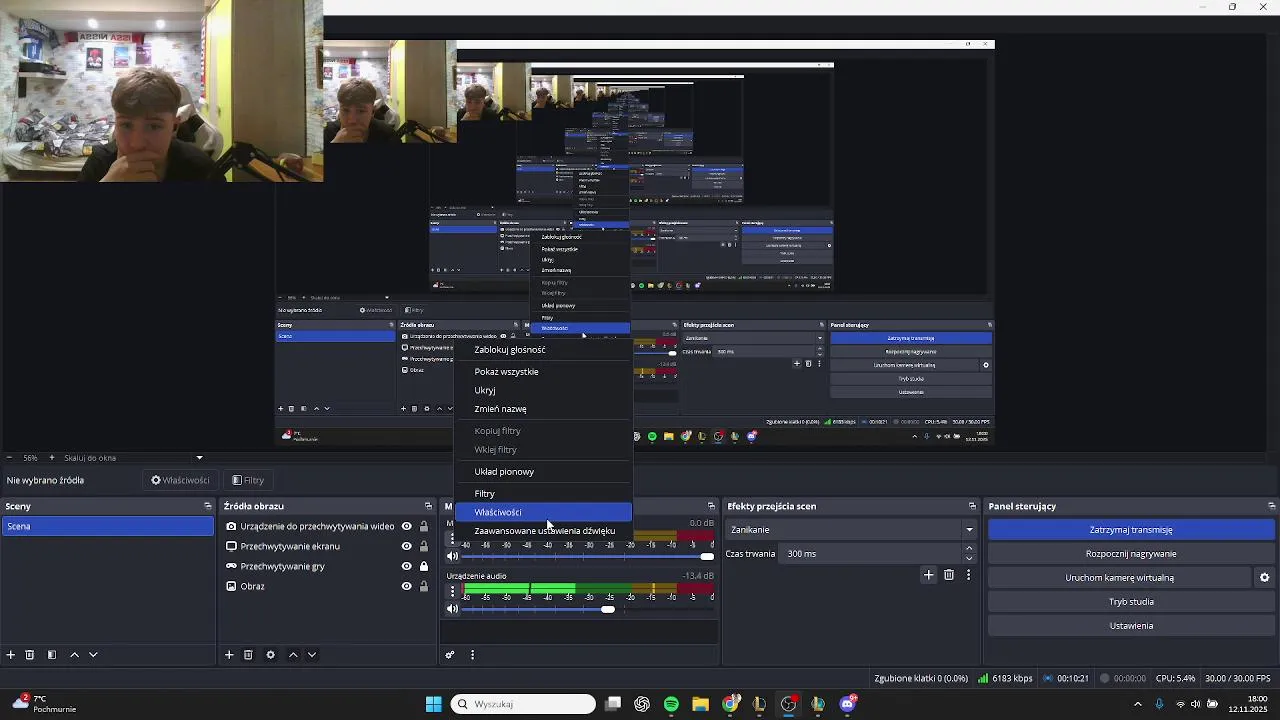The width and height of the screenshot is (1280, 720).
Task: Show hidden system tray icons chevron
Action: pyautogui.click(x=1137, y=704)
